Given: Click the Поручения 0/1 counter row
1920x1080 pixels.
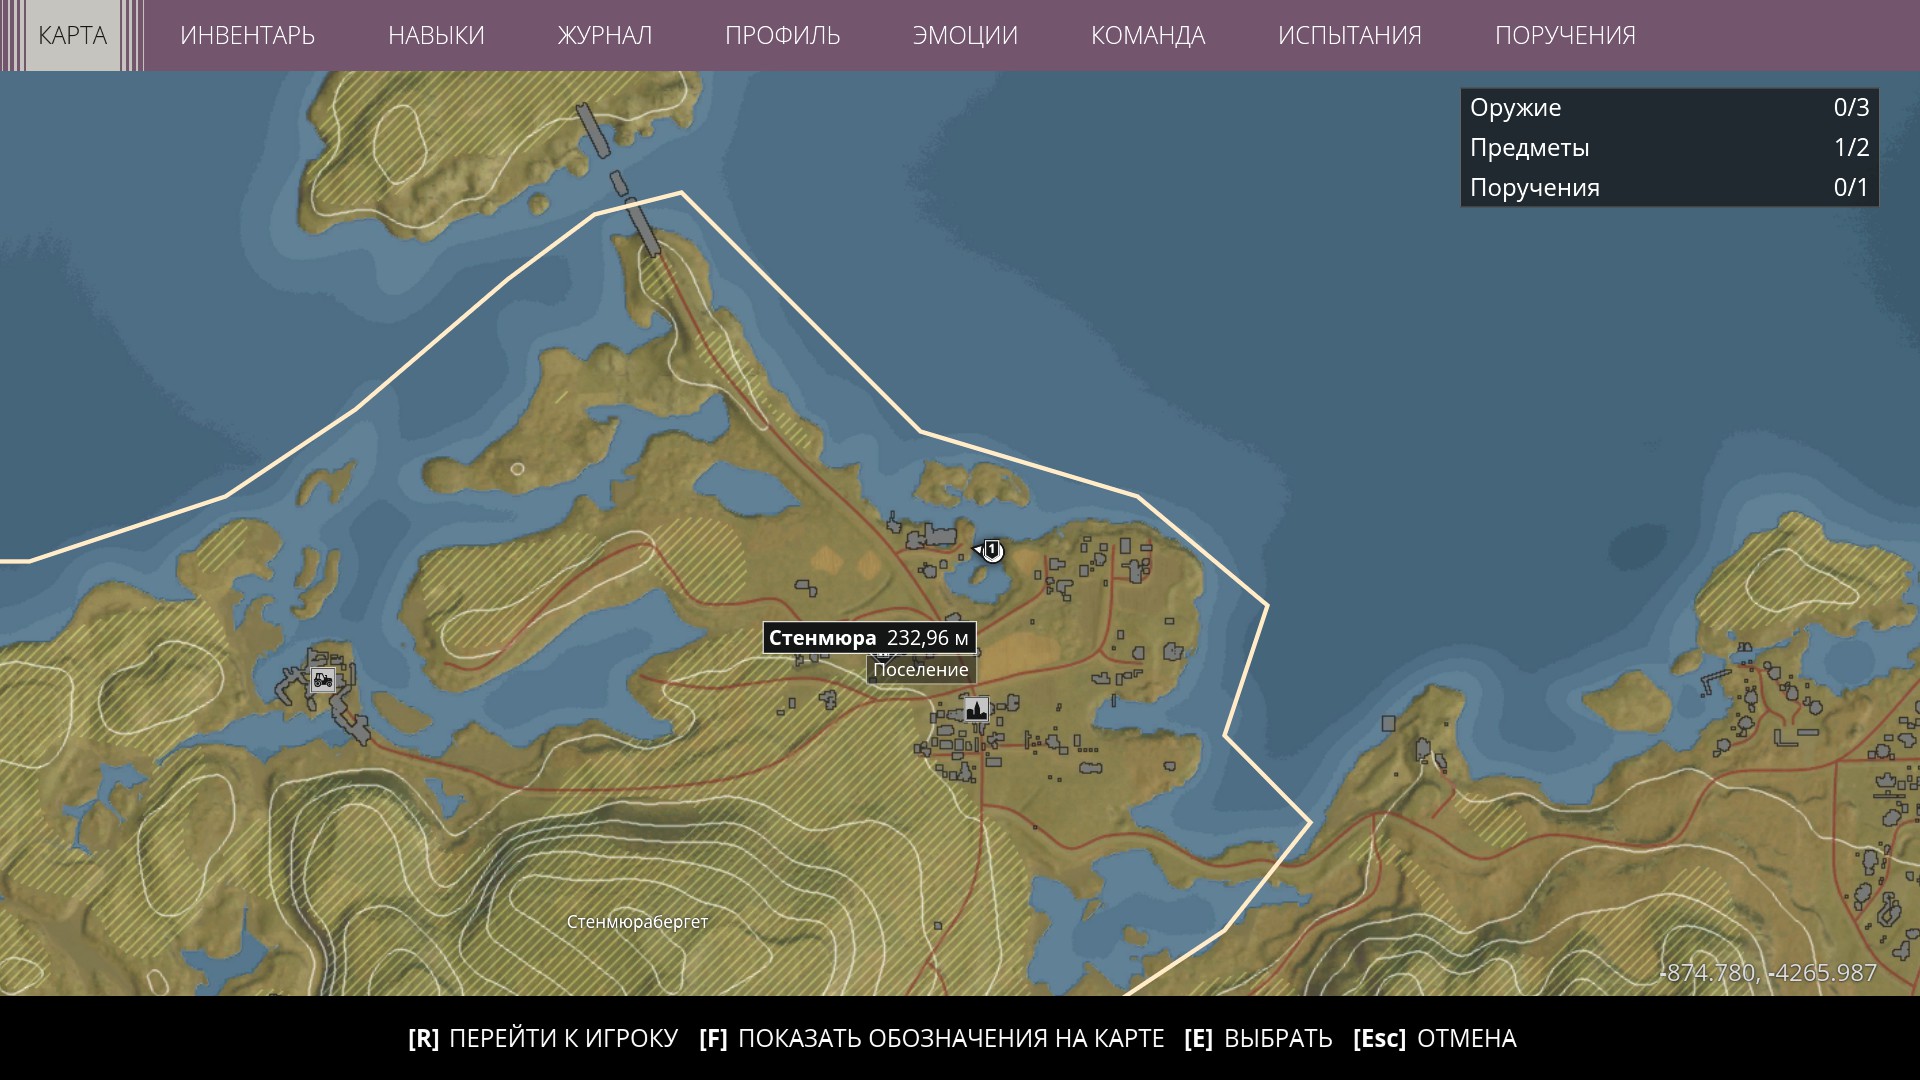Looking at the screenshot, I should (1669, 187).
